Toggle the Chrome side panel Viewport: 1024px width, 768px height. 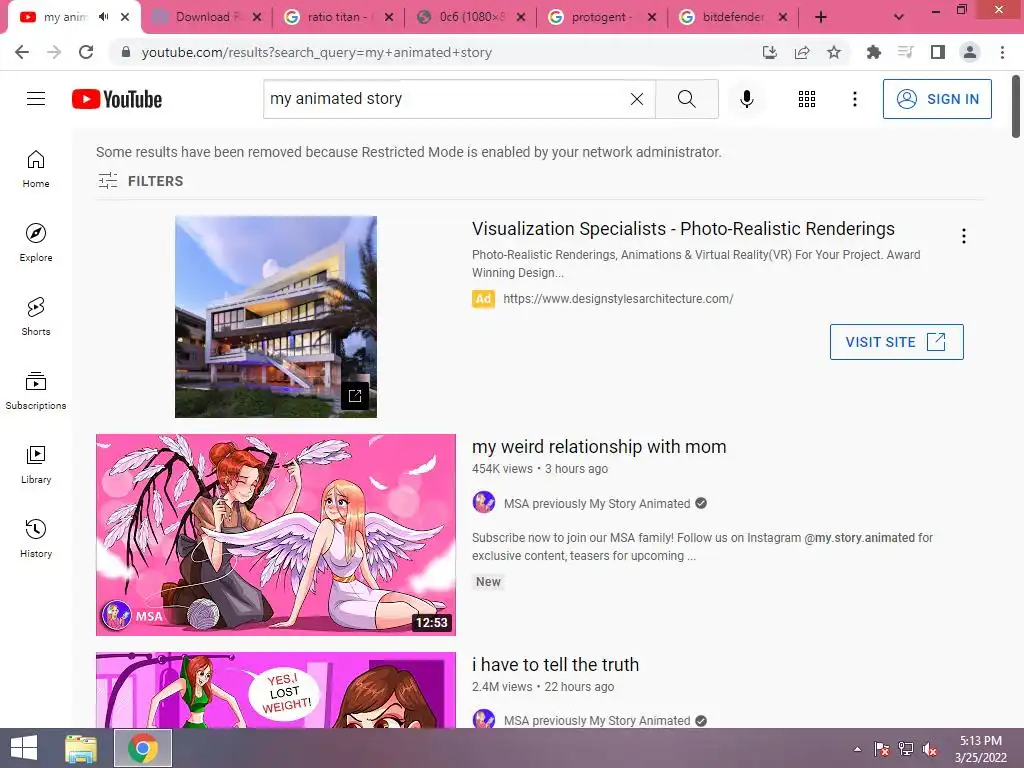937,52
